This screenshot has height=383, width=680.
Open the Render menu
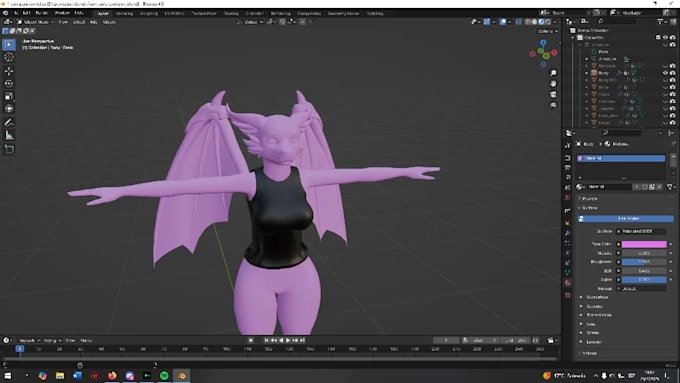pos(42,13)
